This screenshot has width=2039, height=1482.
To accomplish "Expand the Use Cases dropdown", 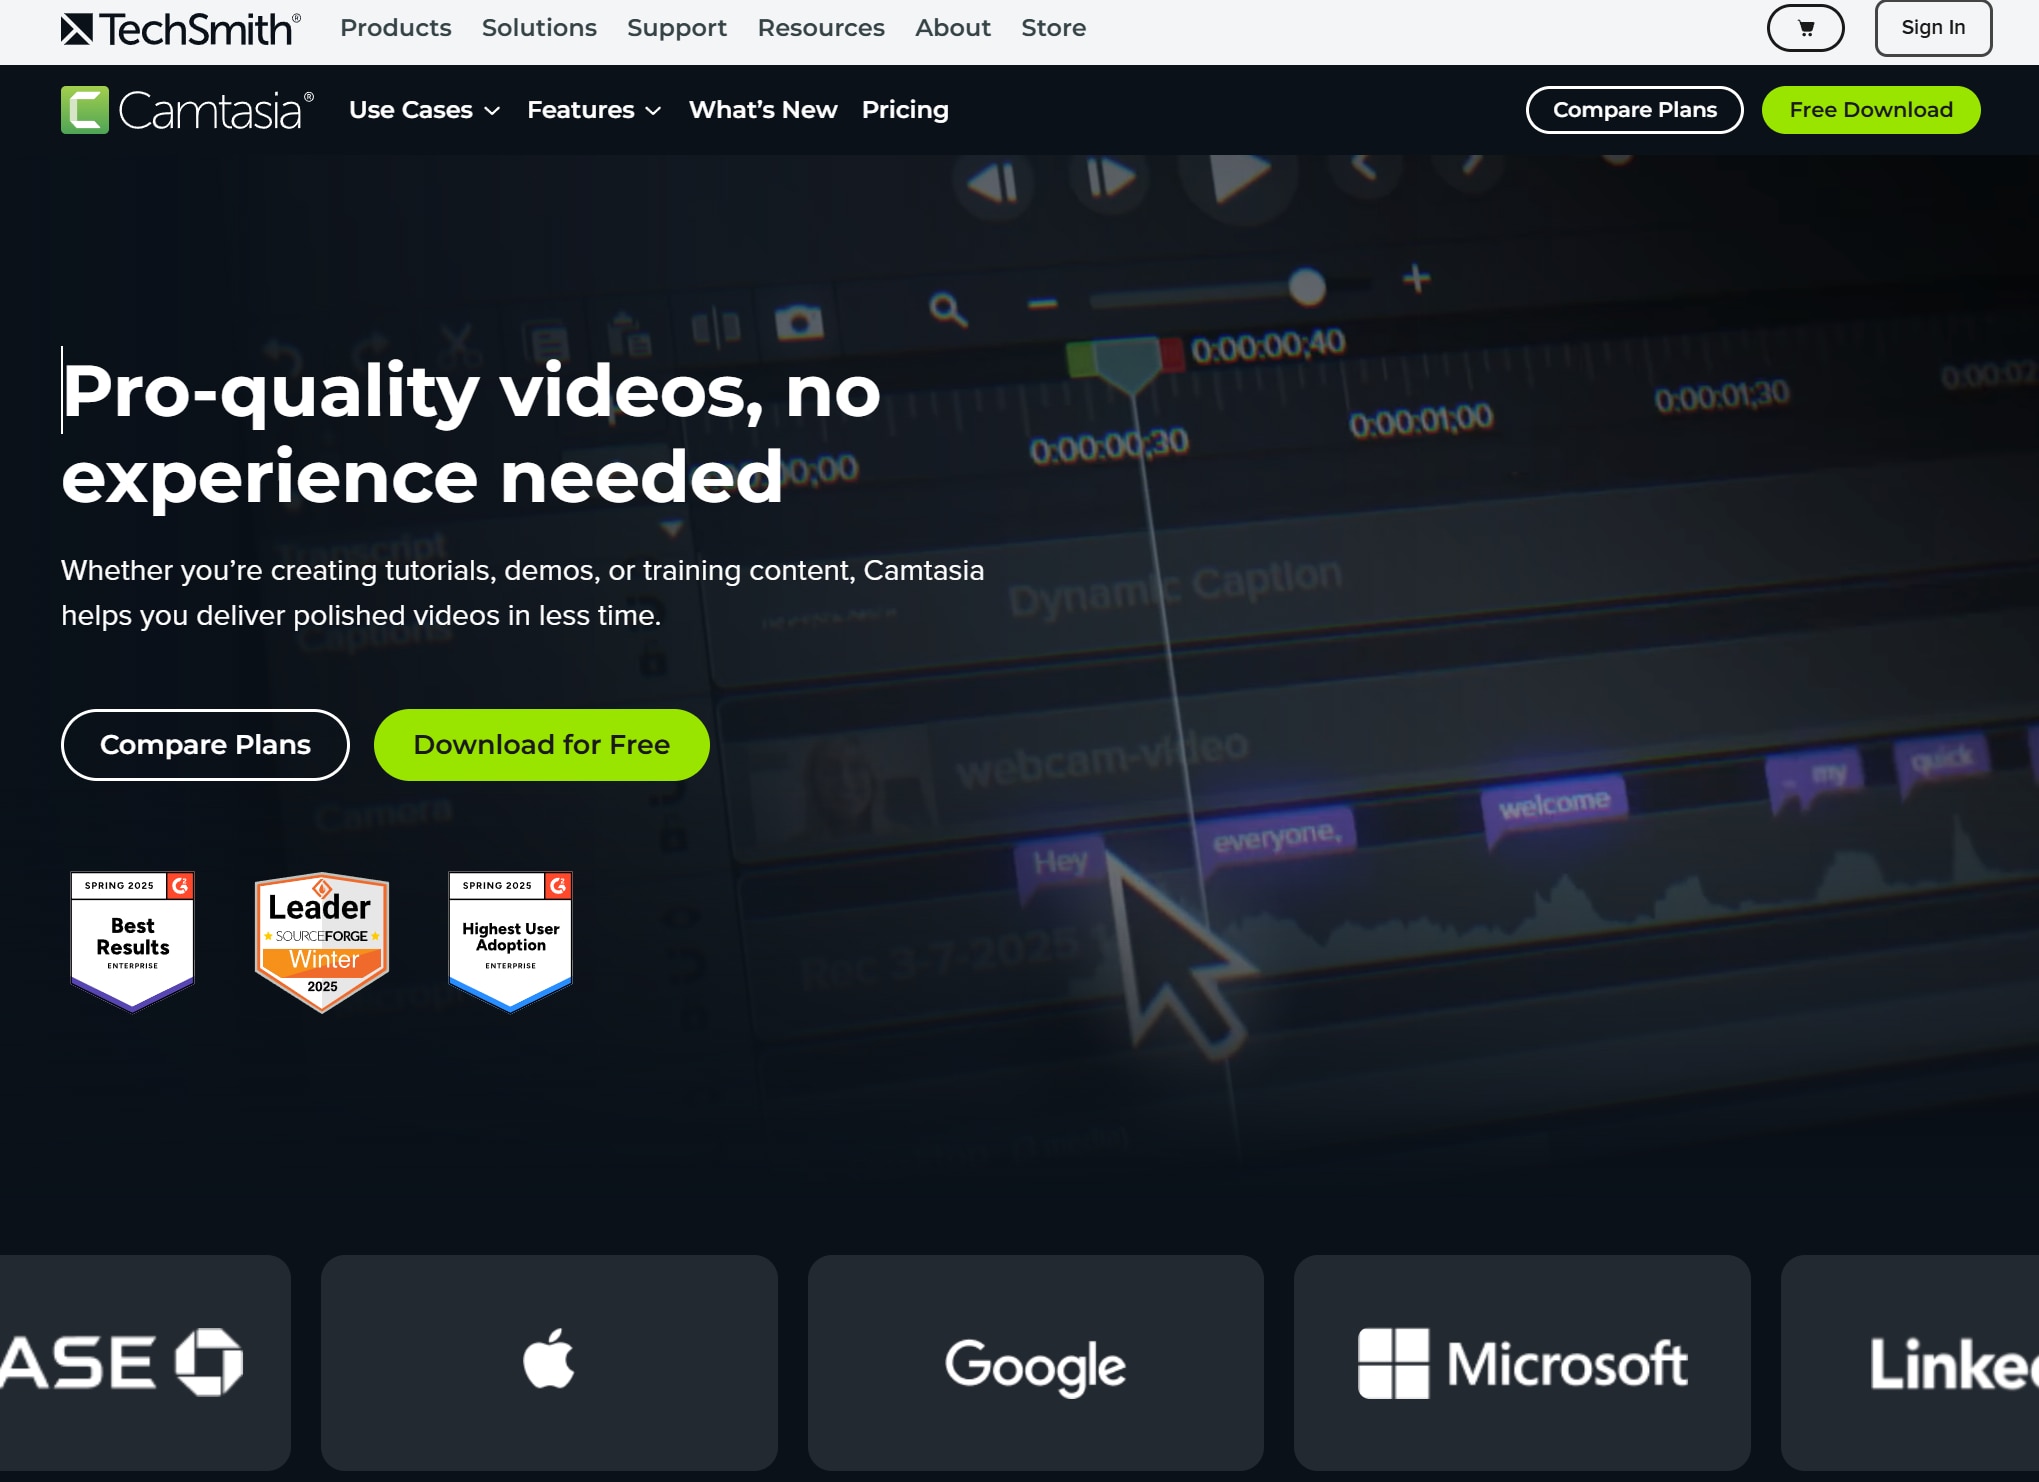I will click(x=424, y=110).
